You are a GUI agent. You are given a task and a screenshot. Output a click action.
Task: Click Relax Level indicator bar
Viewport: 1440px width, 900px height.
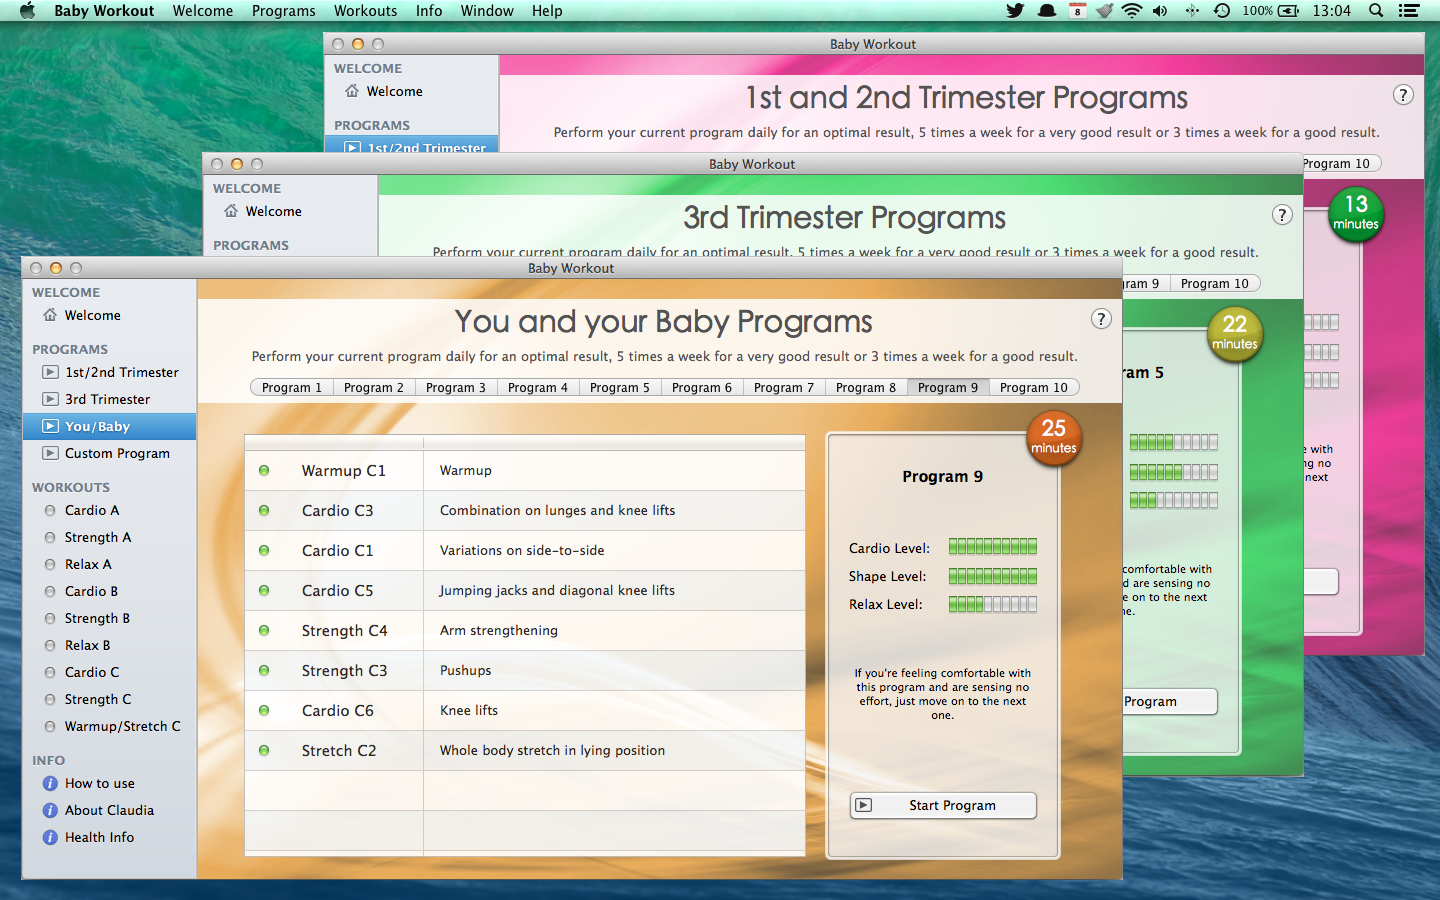[x=993, y=604]
